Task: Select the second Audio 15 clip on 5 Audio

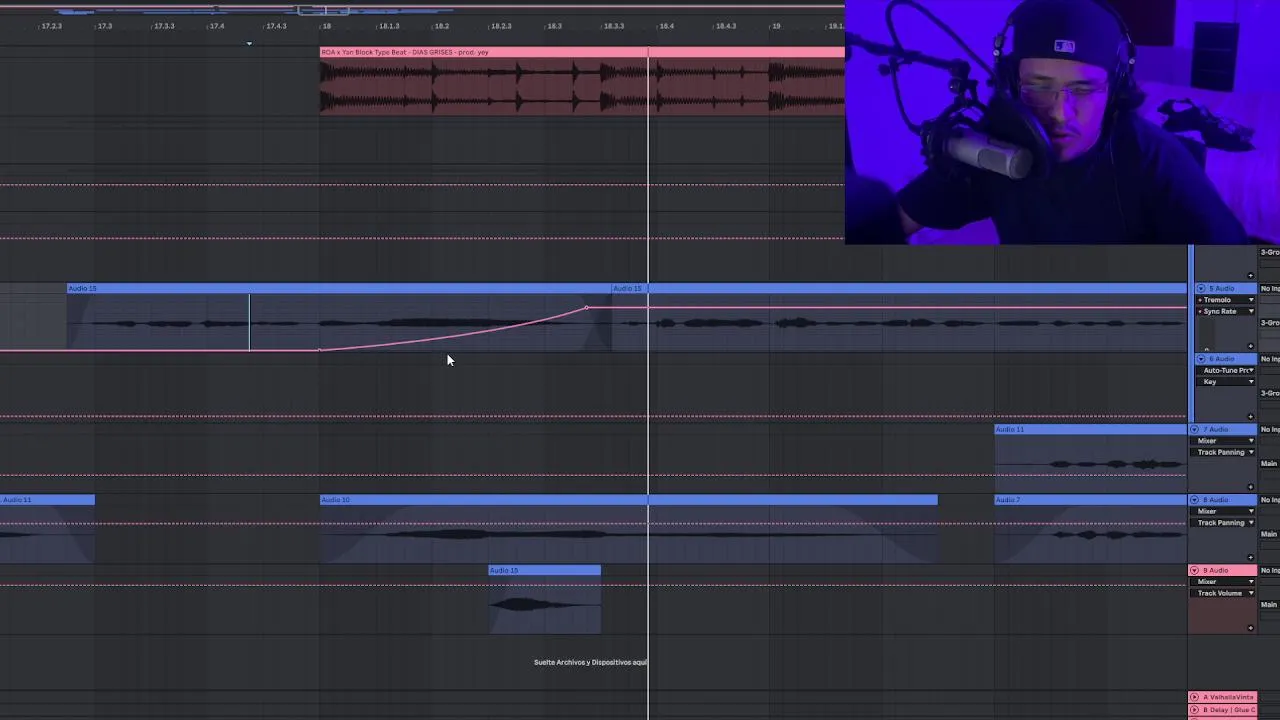Action: pos(899,288)
